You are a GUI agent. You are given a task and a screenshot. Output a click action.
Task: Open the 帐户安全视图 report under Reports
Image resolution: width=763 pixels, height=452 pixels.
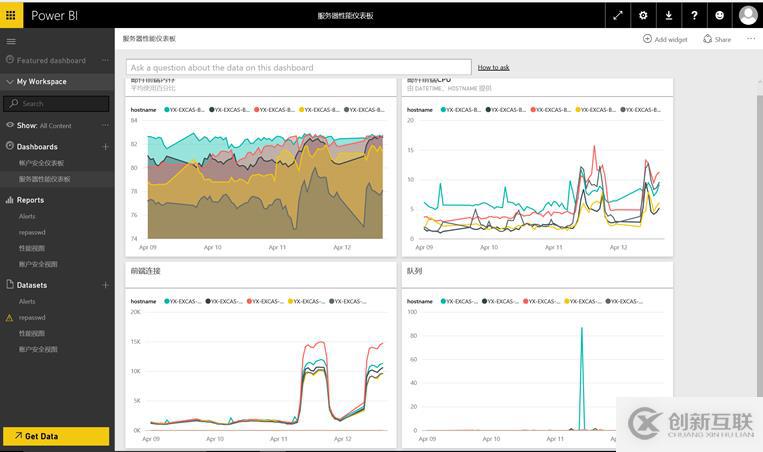tap(38, 264)
